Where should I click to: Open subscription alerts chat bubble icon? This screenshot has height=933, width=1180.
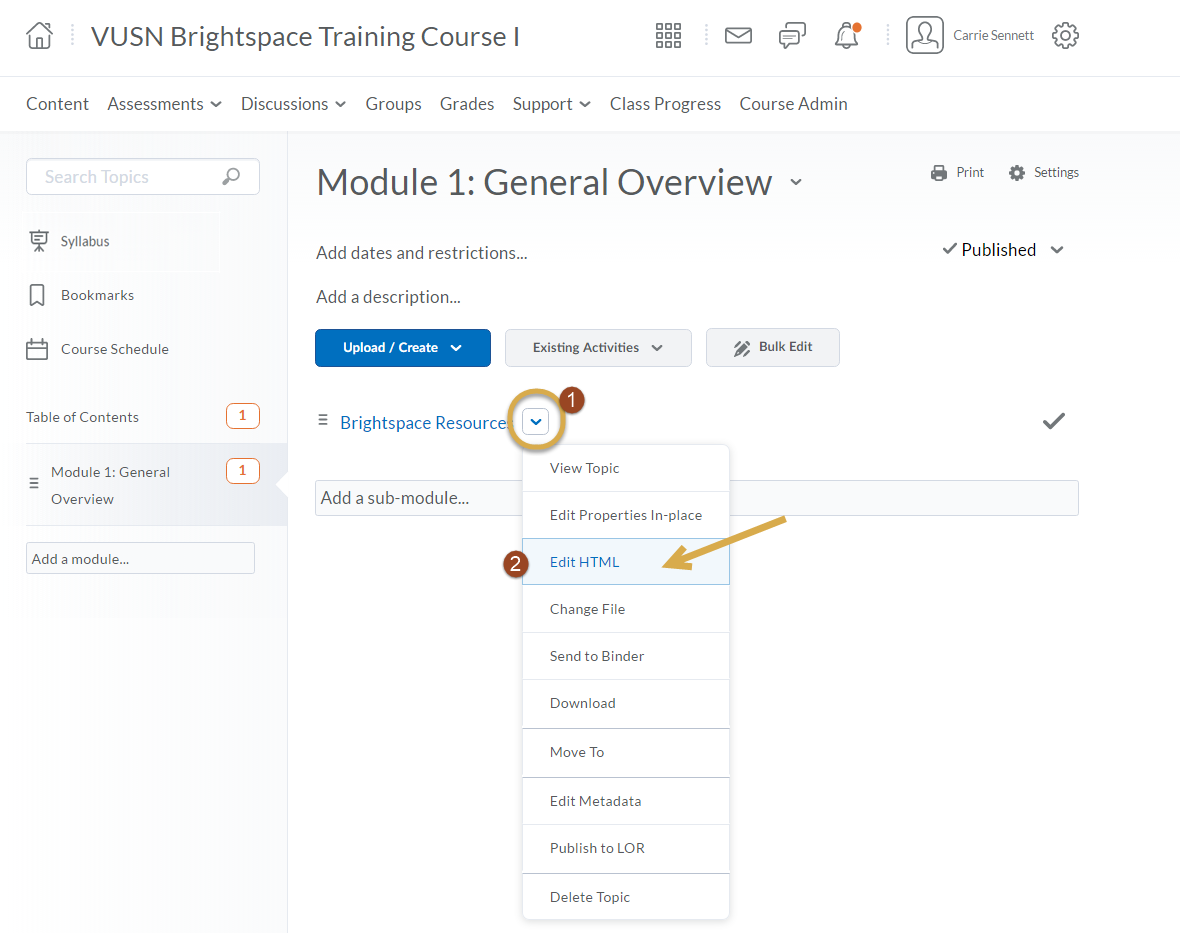tap(792, 36)
